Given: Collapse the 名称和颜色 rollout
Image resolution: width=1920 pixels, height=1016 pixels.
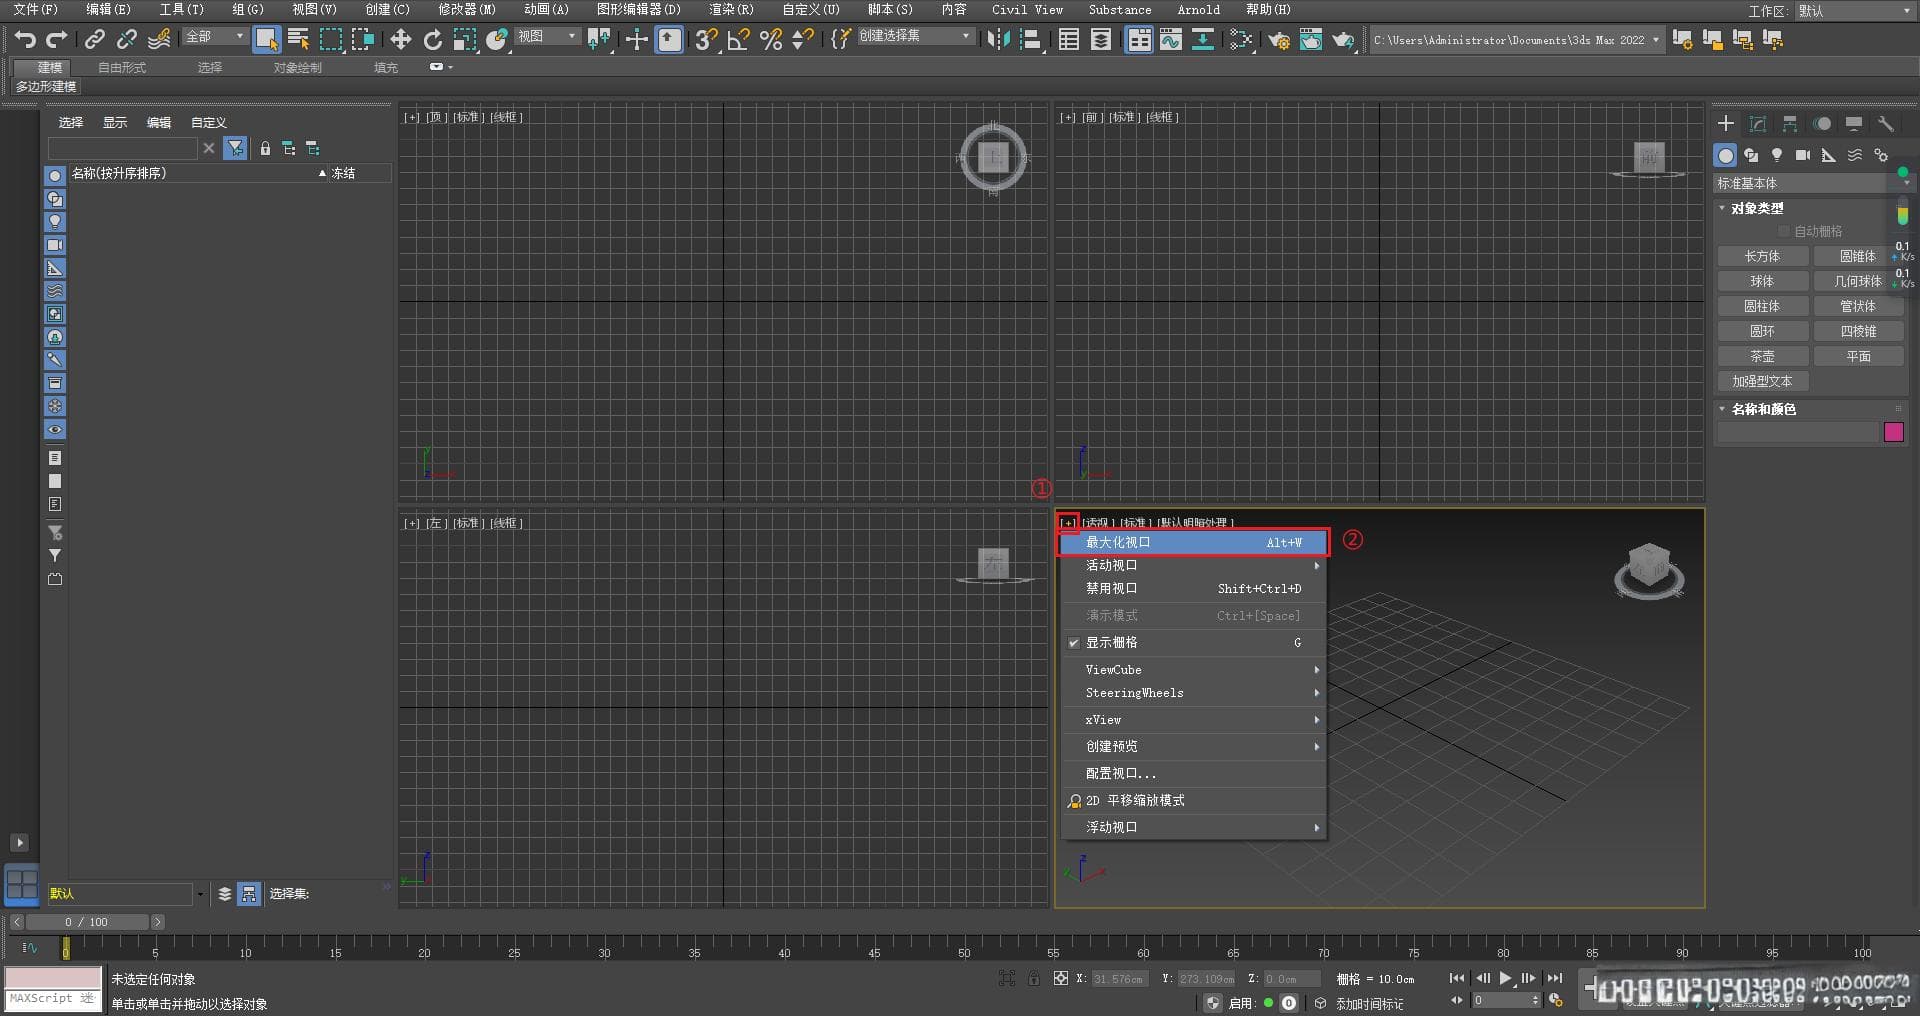Looking at the screenshot, I should click(1763, 409).
